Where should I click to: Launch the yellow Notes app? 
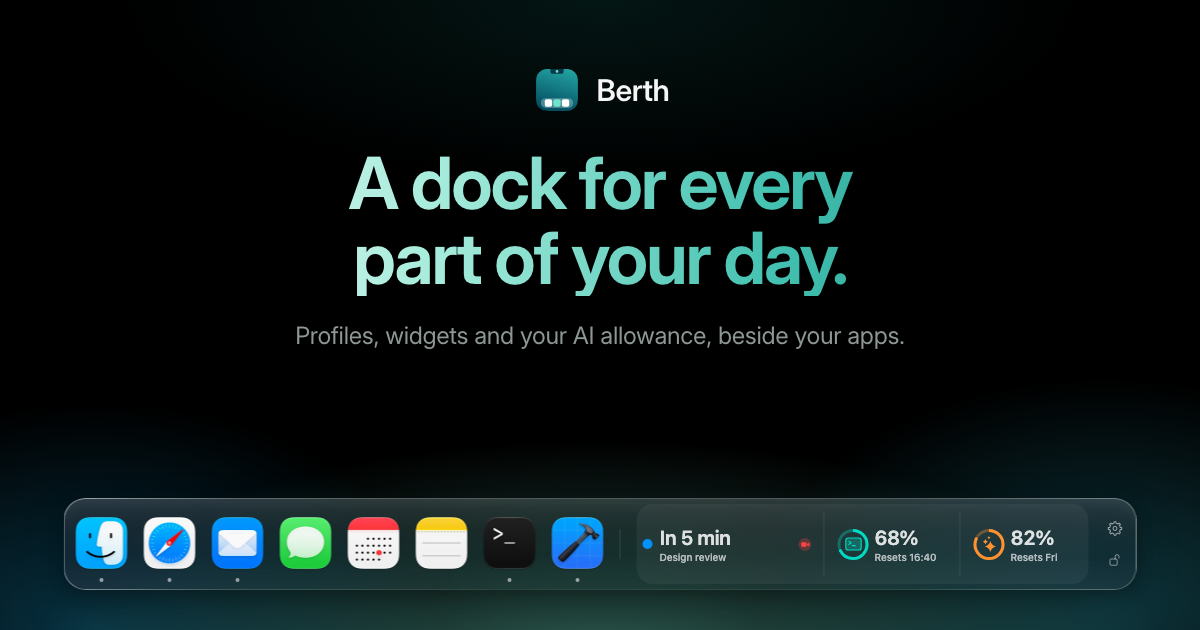(x=442, y=543)
